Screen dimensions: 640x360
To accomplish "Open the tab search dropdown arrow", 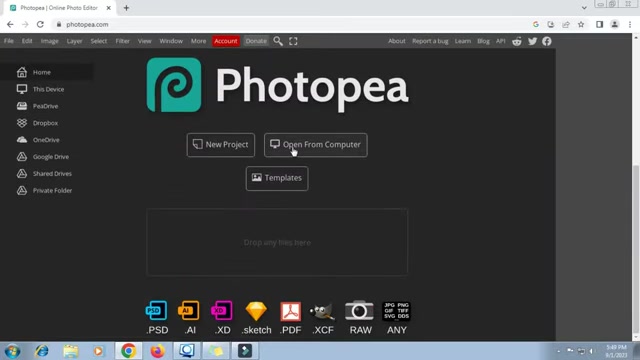I will coord(584,8).
